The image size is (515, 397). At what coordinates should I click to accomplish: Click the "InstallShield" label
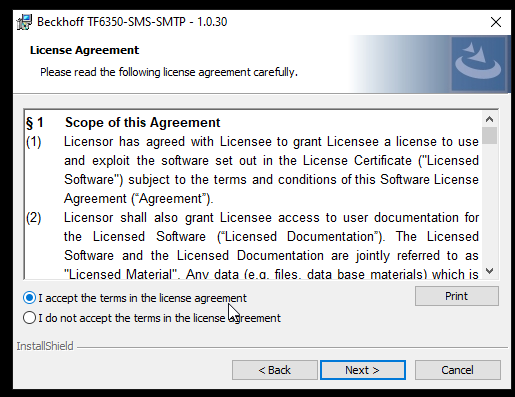coord(45,346)
